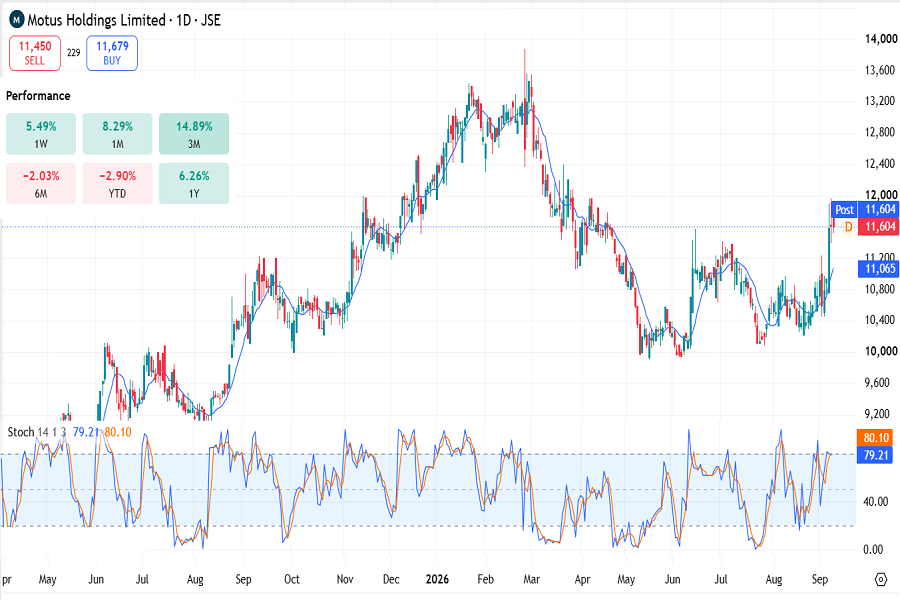Click the Performance heading

(38, 96)
